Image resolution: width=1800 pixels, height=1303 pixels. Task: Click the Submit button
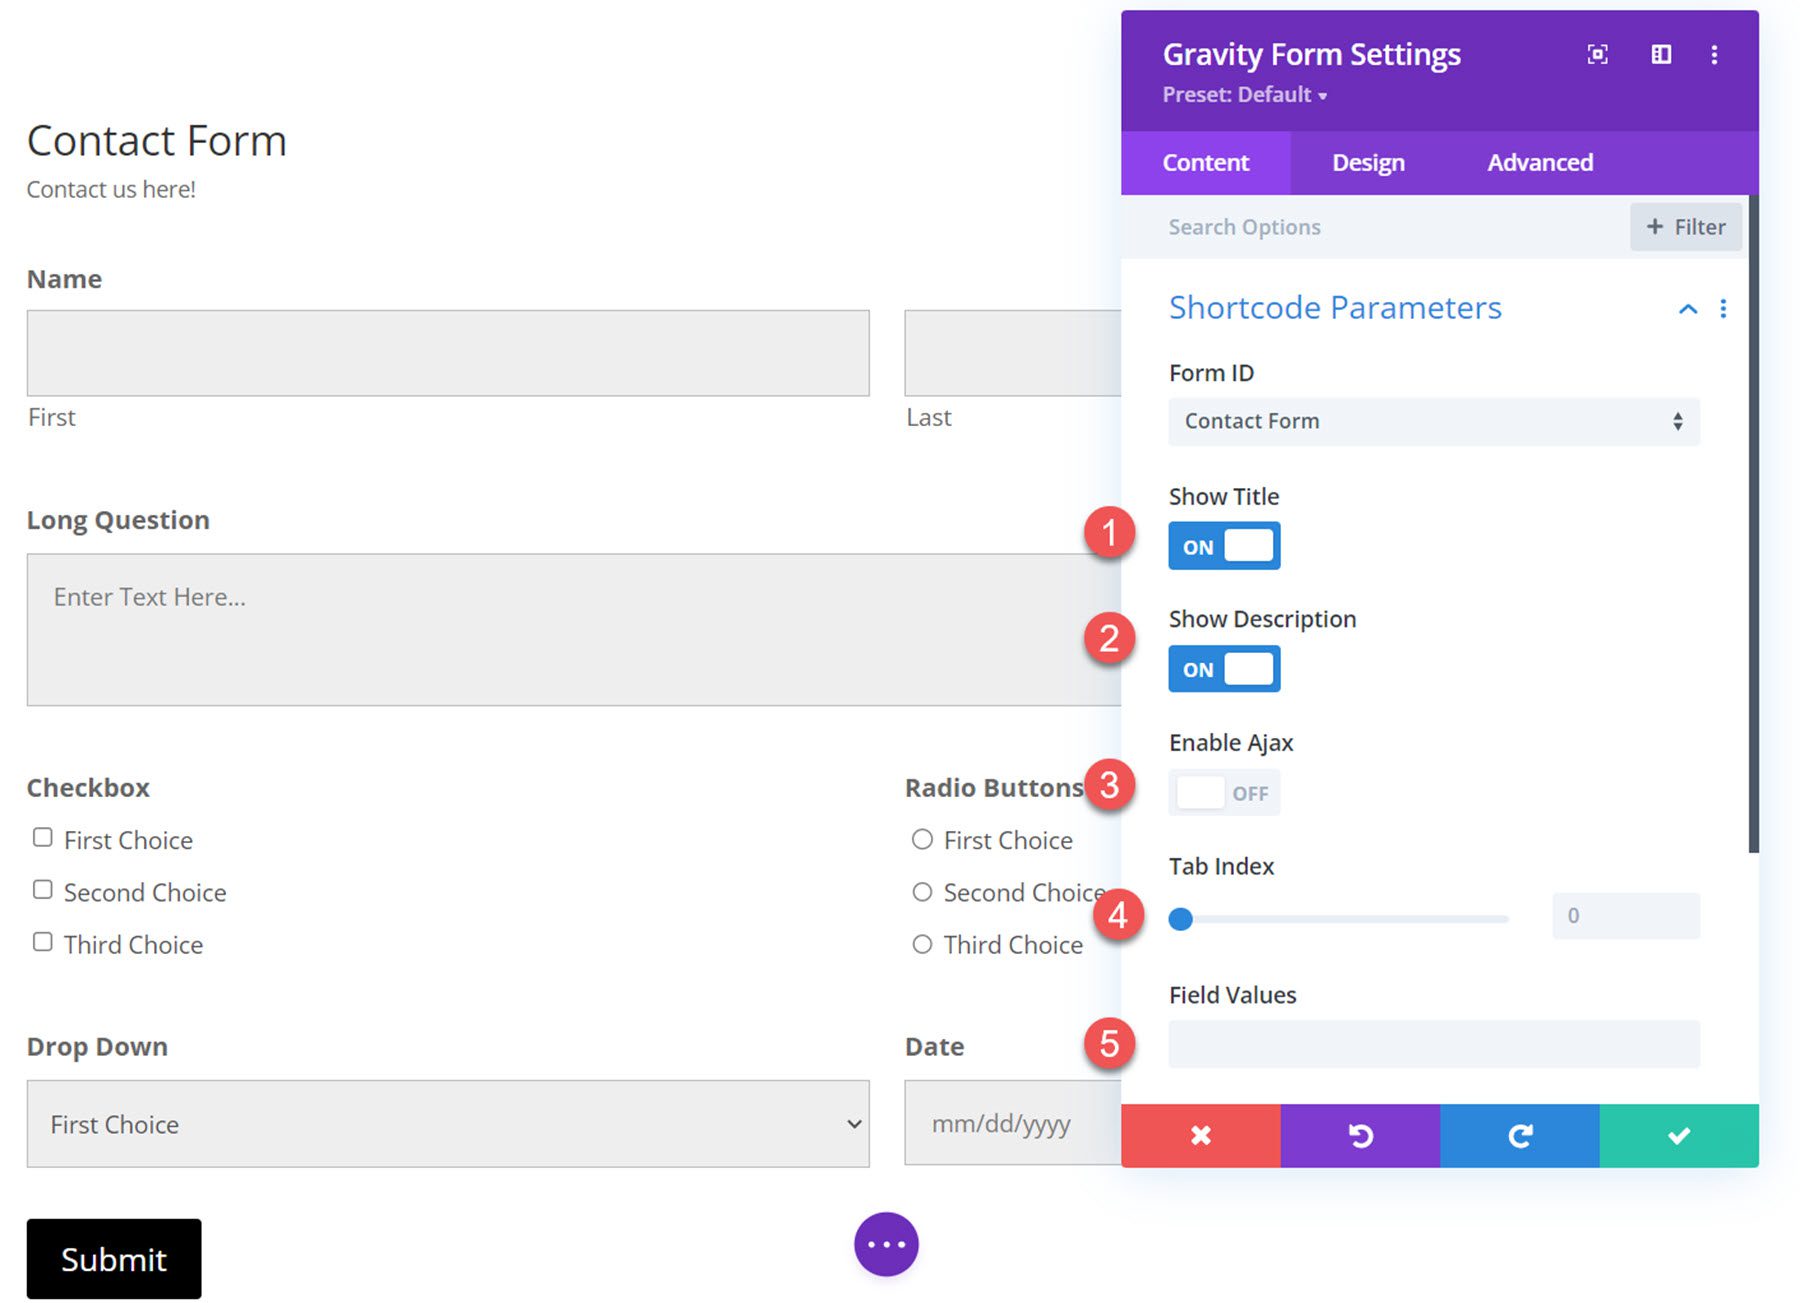(113, 1258)
